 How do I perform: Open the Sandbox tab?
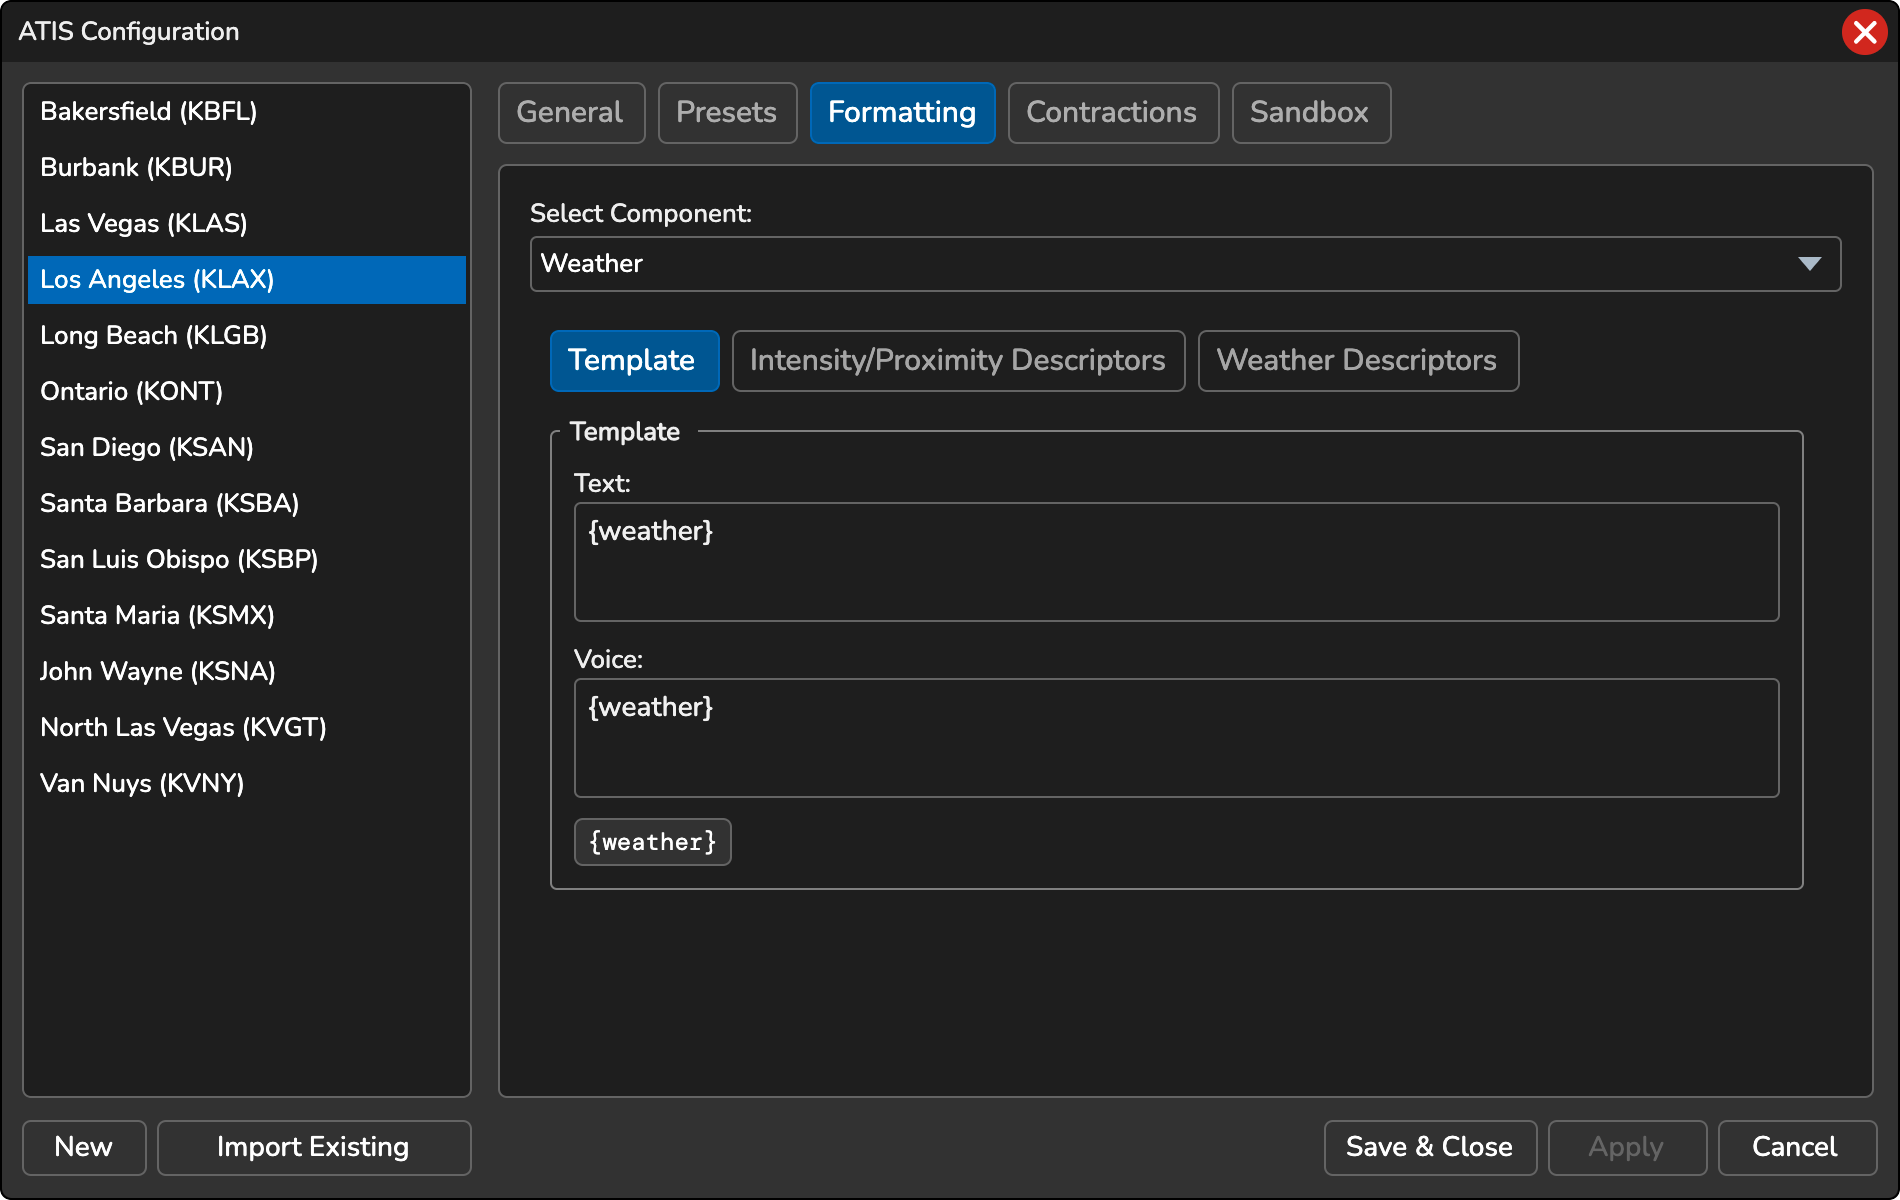point(1310,113)
